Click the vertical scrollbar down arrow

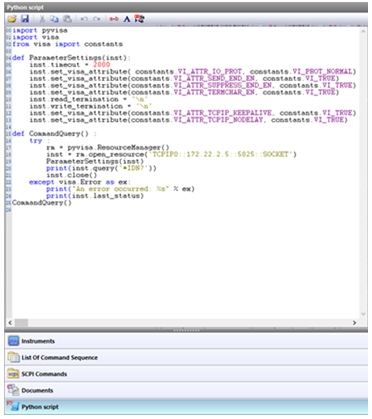(x=363, y=314)
